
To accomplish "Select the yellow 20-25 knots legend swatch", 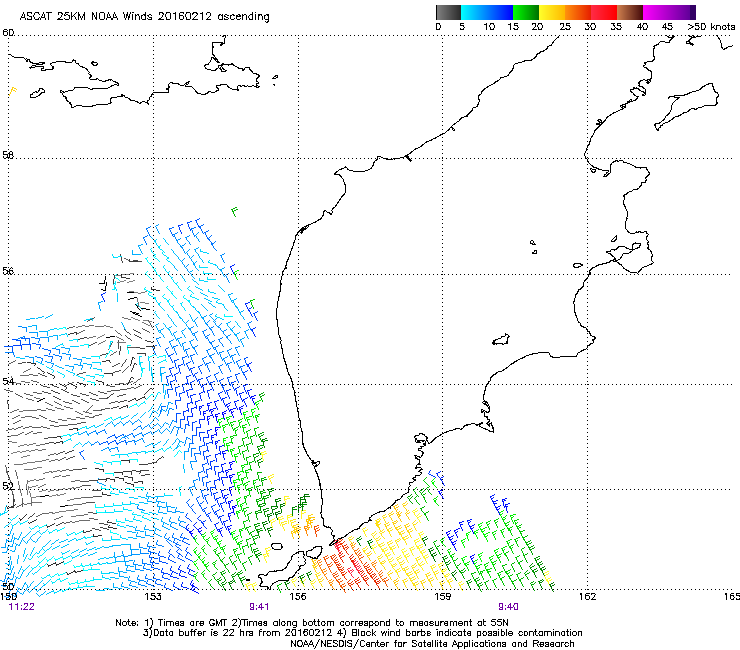I will pyautogui.click(x=552, y=12).
